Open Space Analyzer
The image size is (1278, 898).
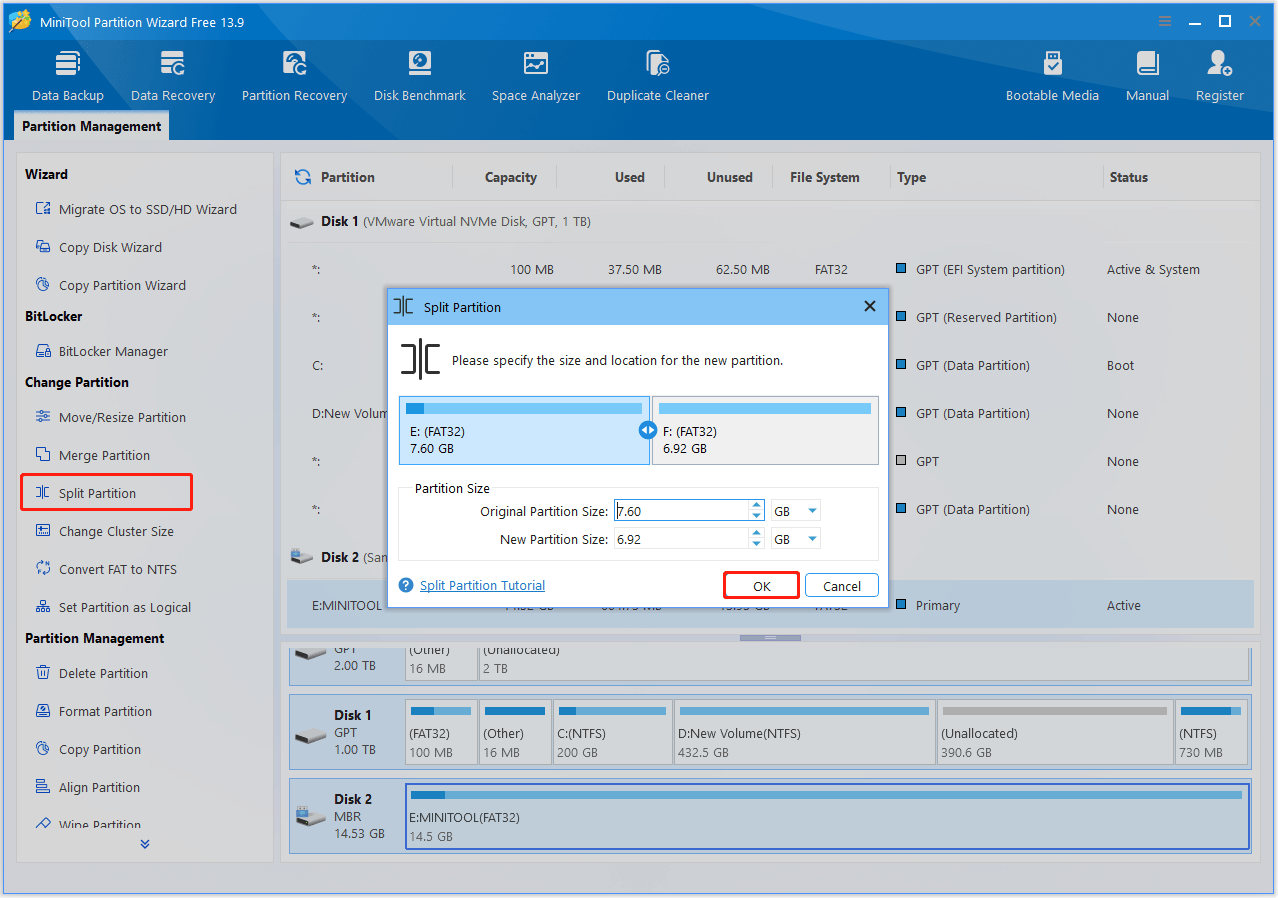coord(536,76)
